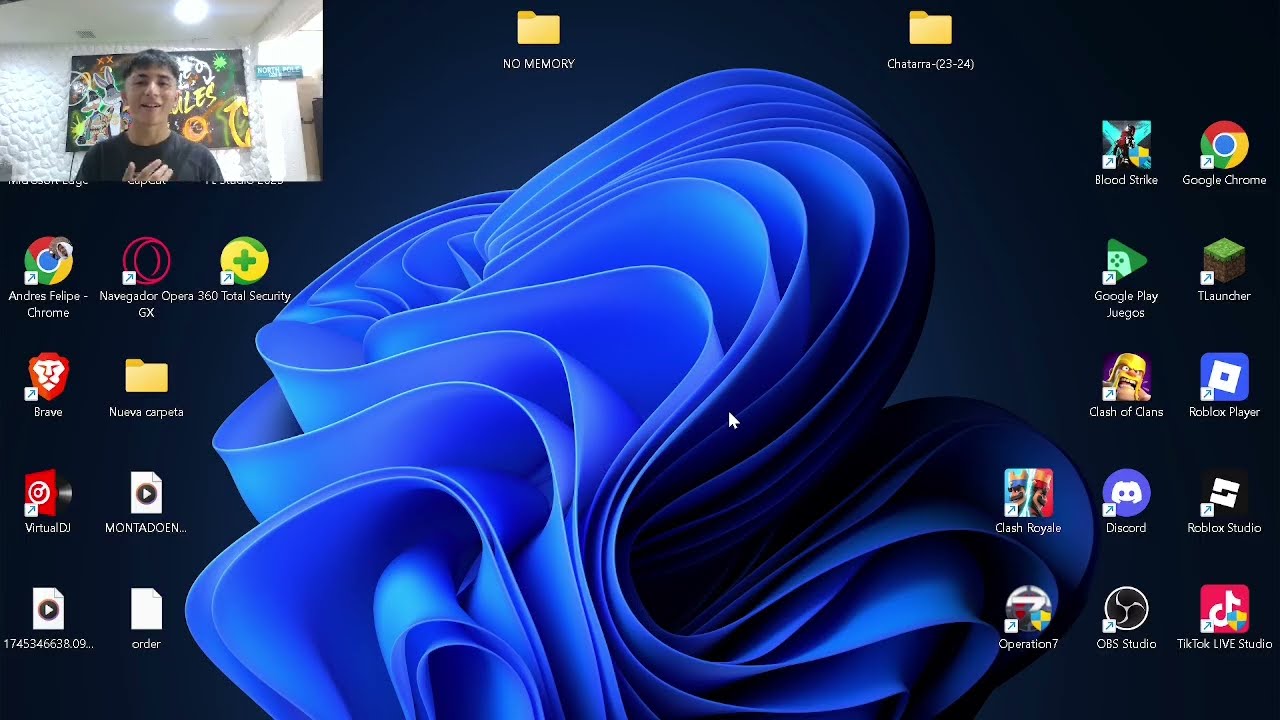
Task: Launch Google Play Juegos
Action: click(1126, 261)
